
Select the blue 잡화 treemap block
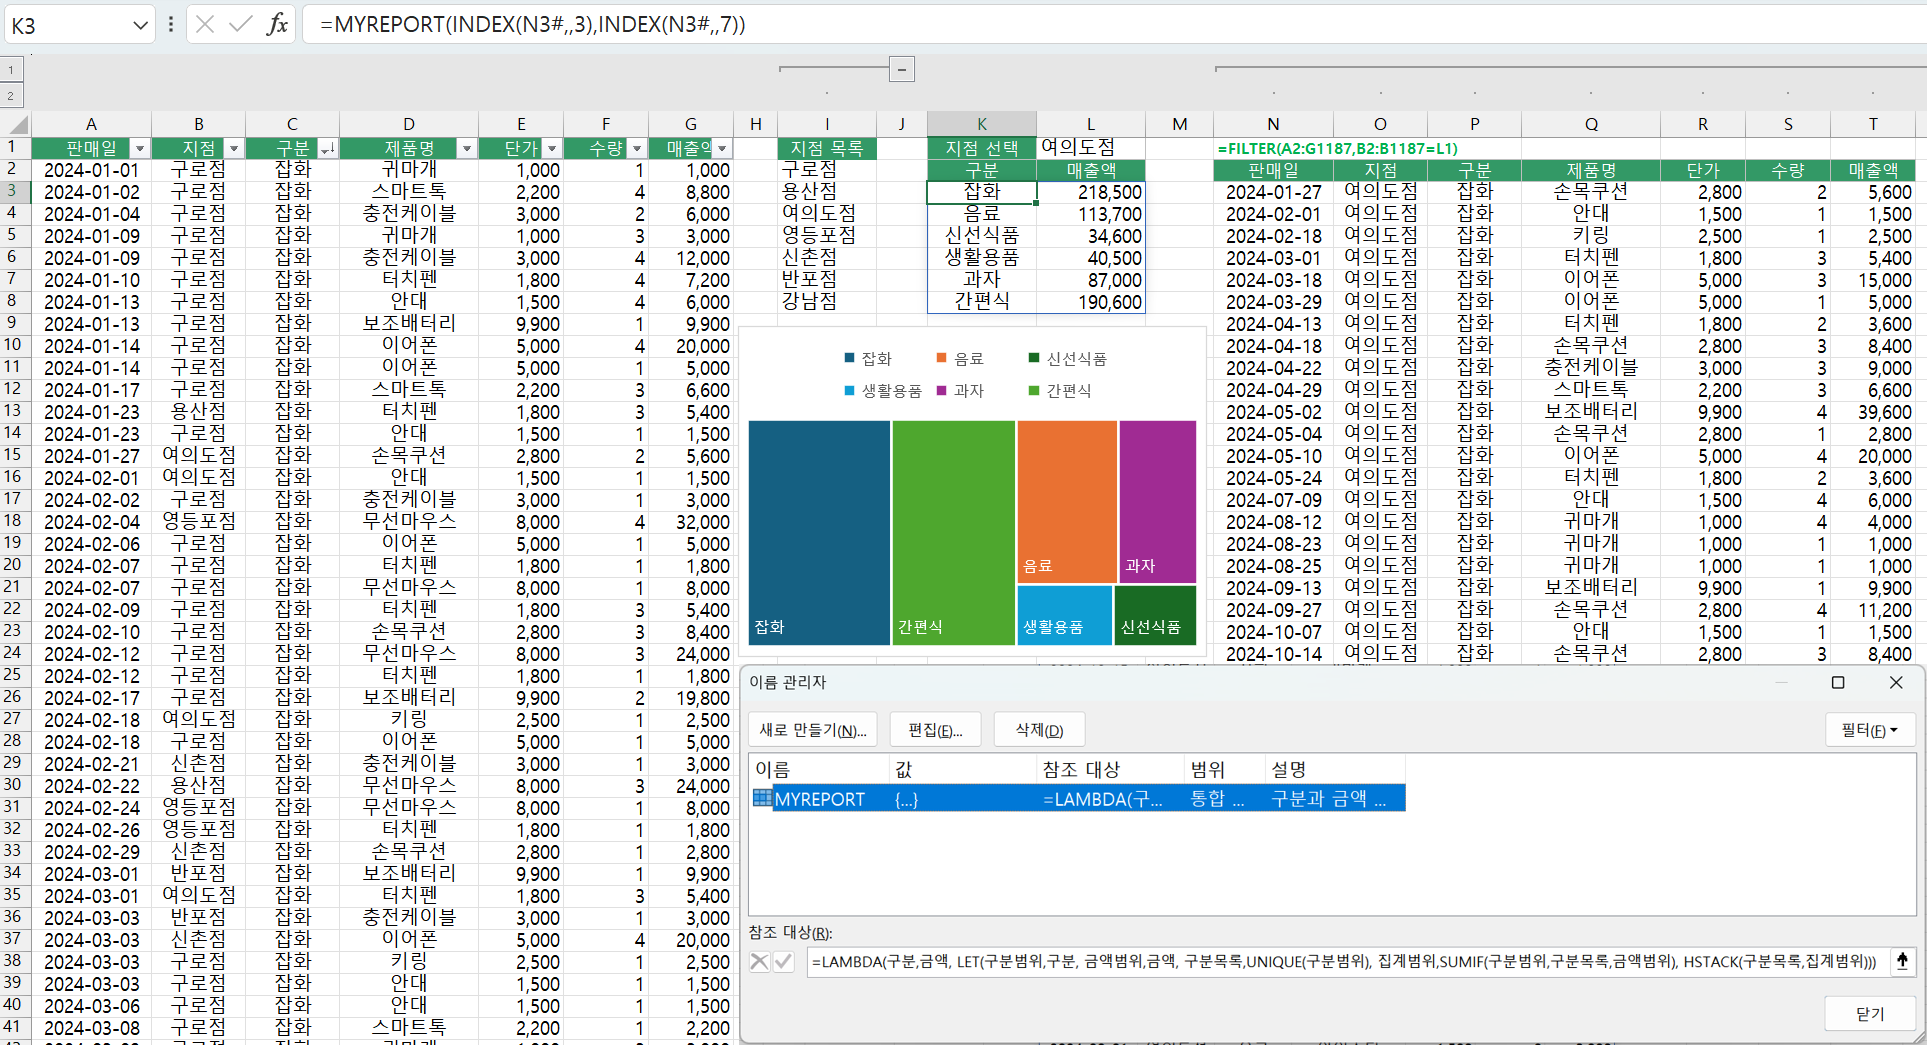click(819, 532)
